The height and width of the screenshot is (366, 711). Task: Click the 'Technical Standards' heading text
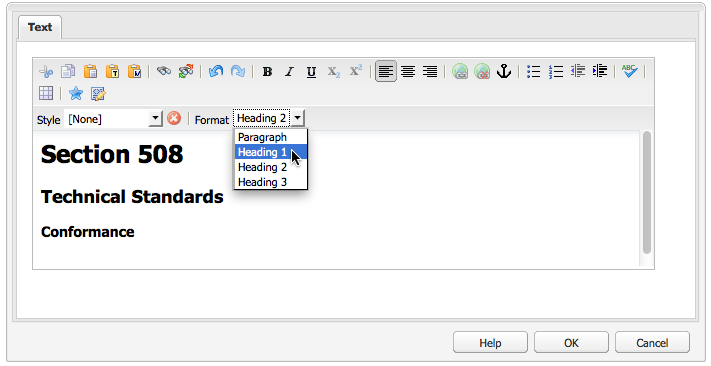132,197
